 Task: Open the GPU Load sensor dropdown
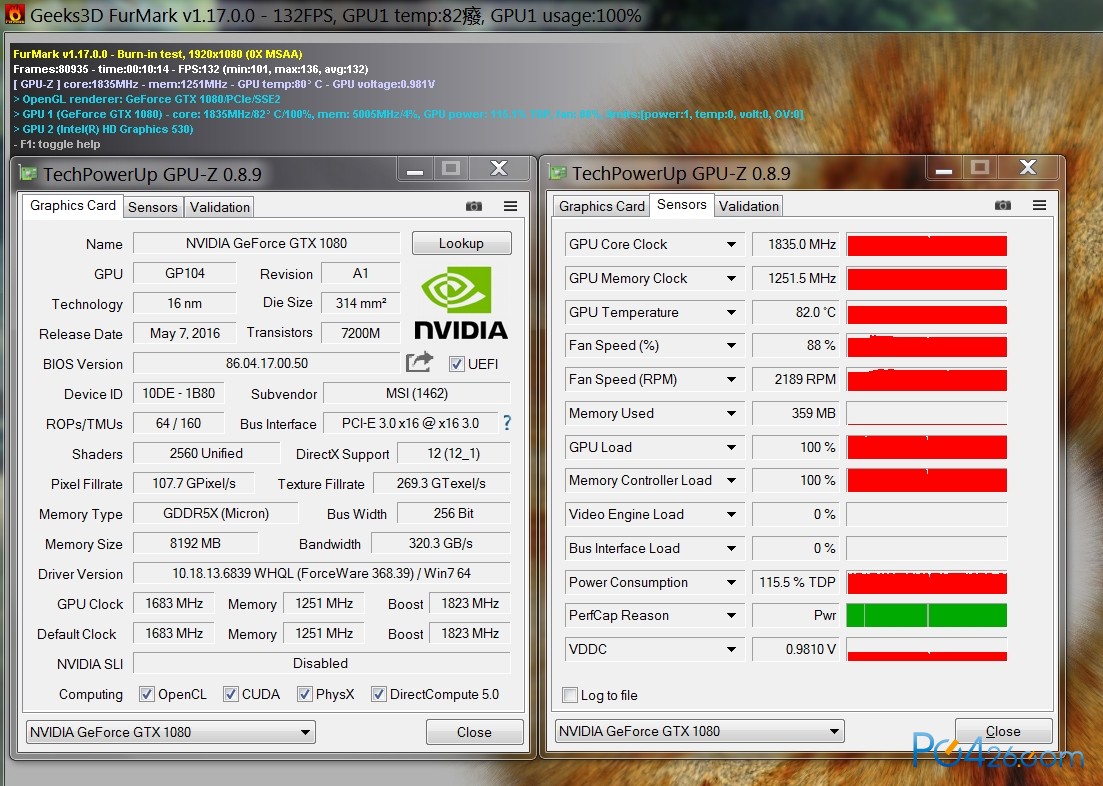(x=732, y=447)
